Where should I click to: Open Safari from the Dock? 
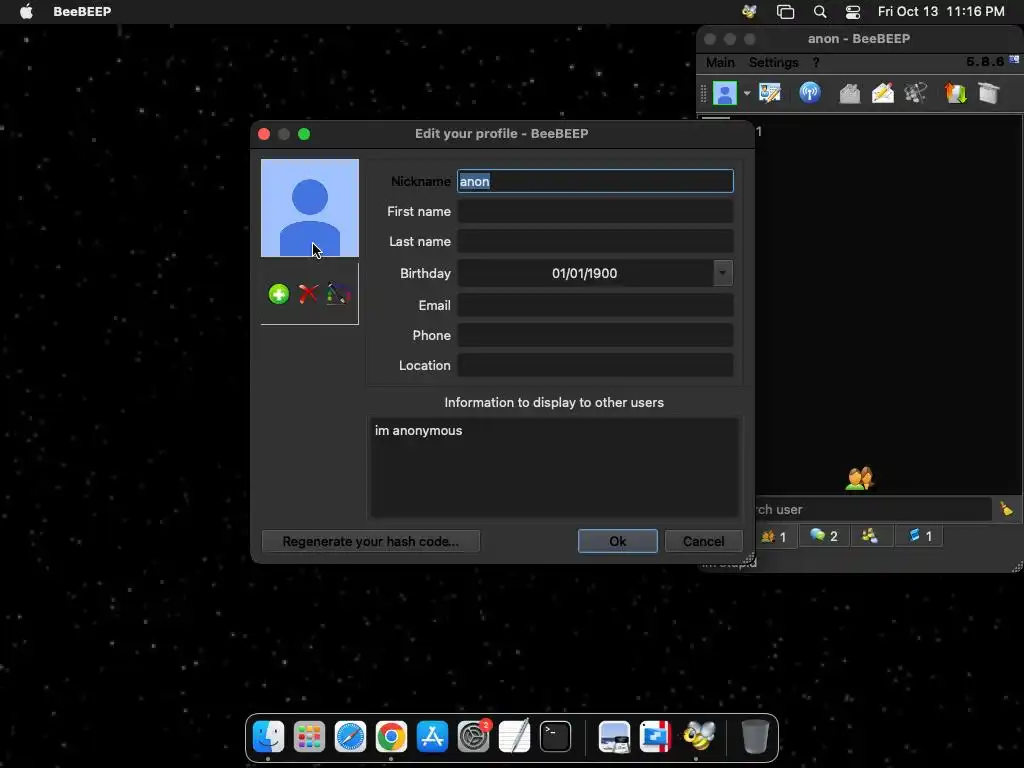click(x=351, y=737)
